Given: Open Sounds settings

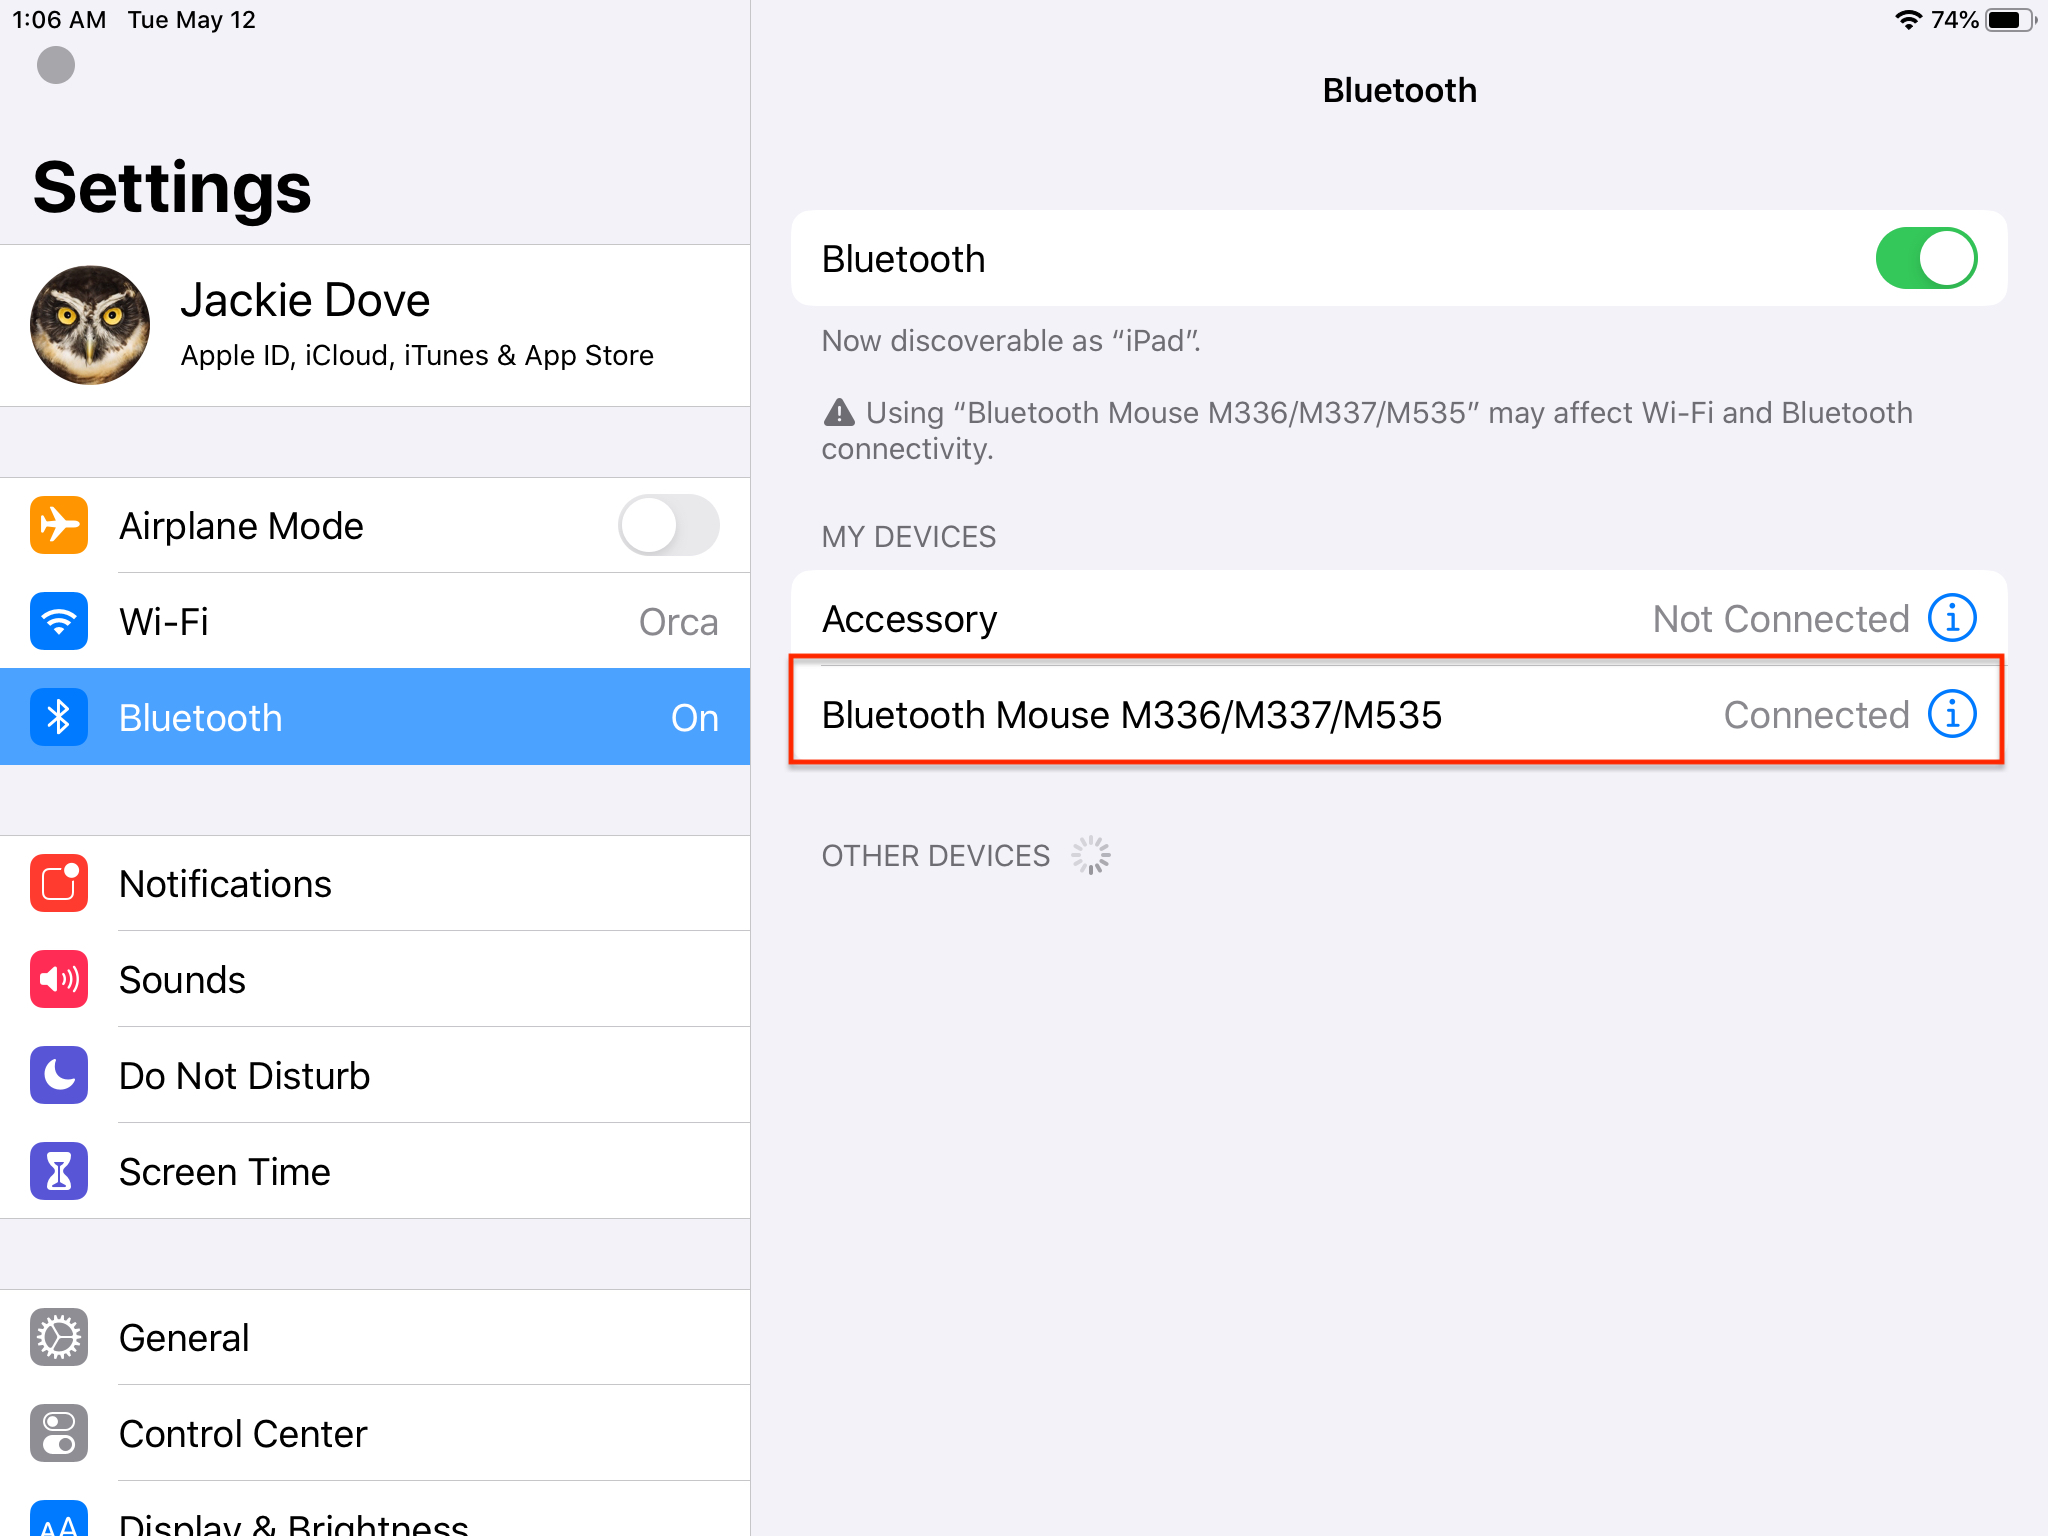Looking at the screenshot, I should [375, 979].
